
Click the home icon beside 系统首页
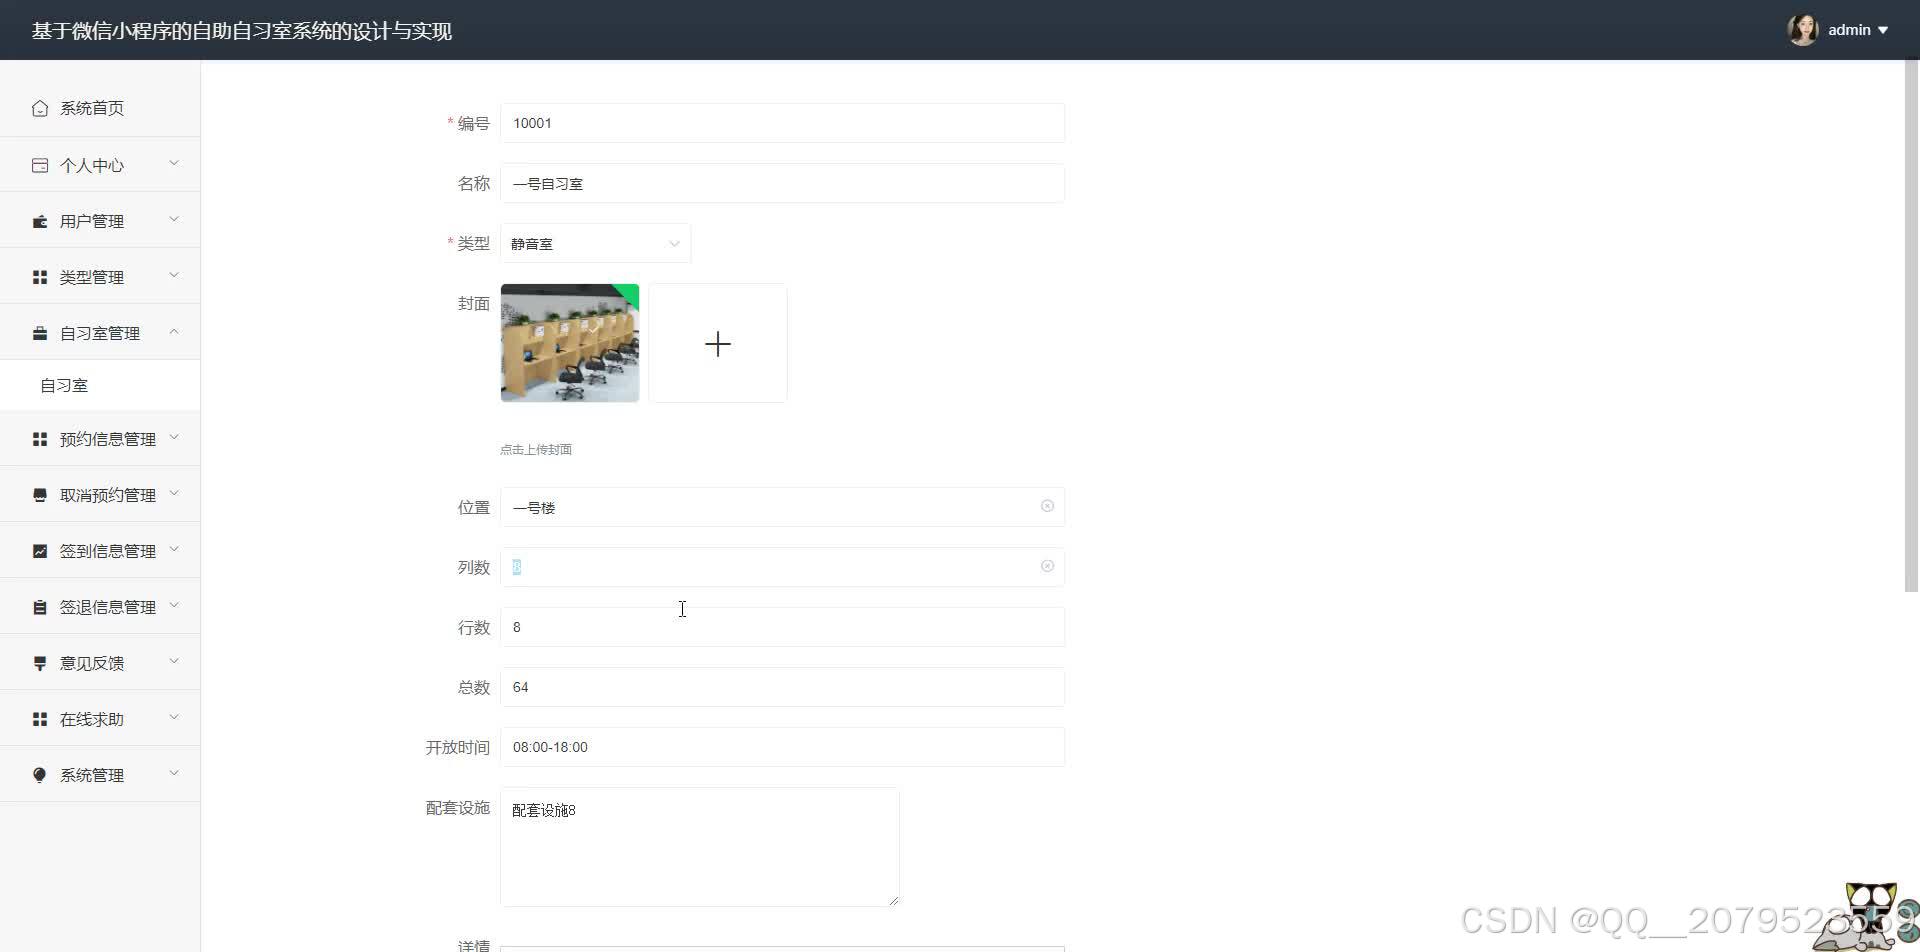(40, 108)
